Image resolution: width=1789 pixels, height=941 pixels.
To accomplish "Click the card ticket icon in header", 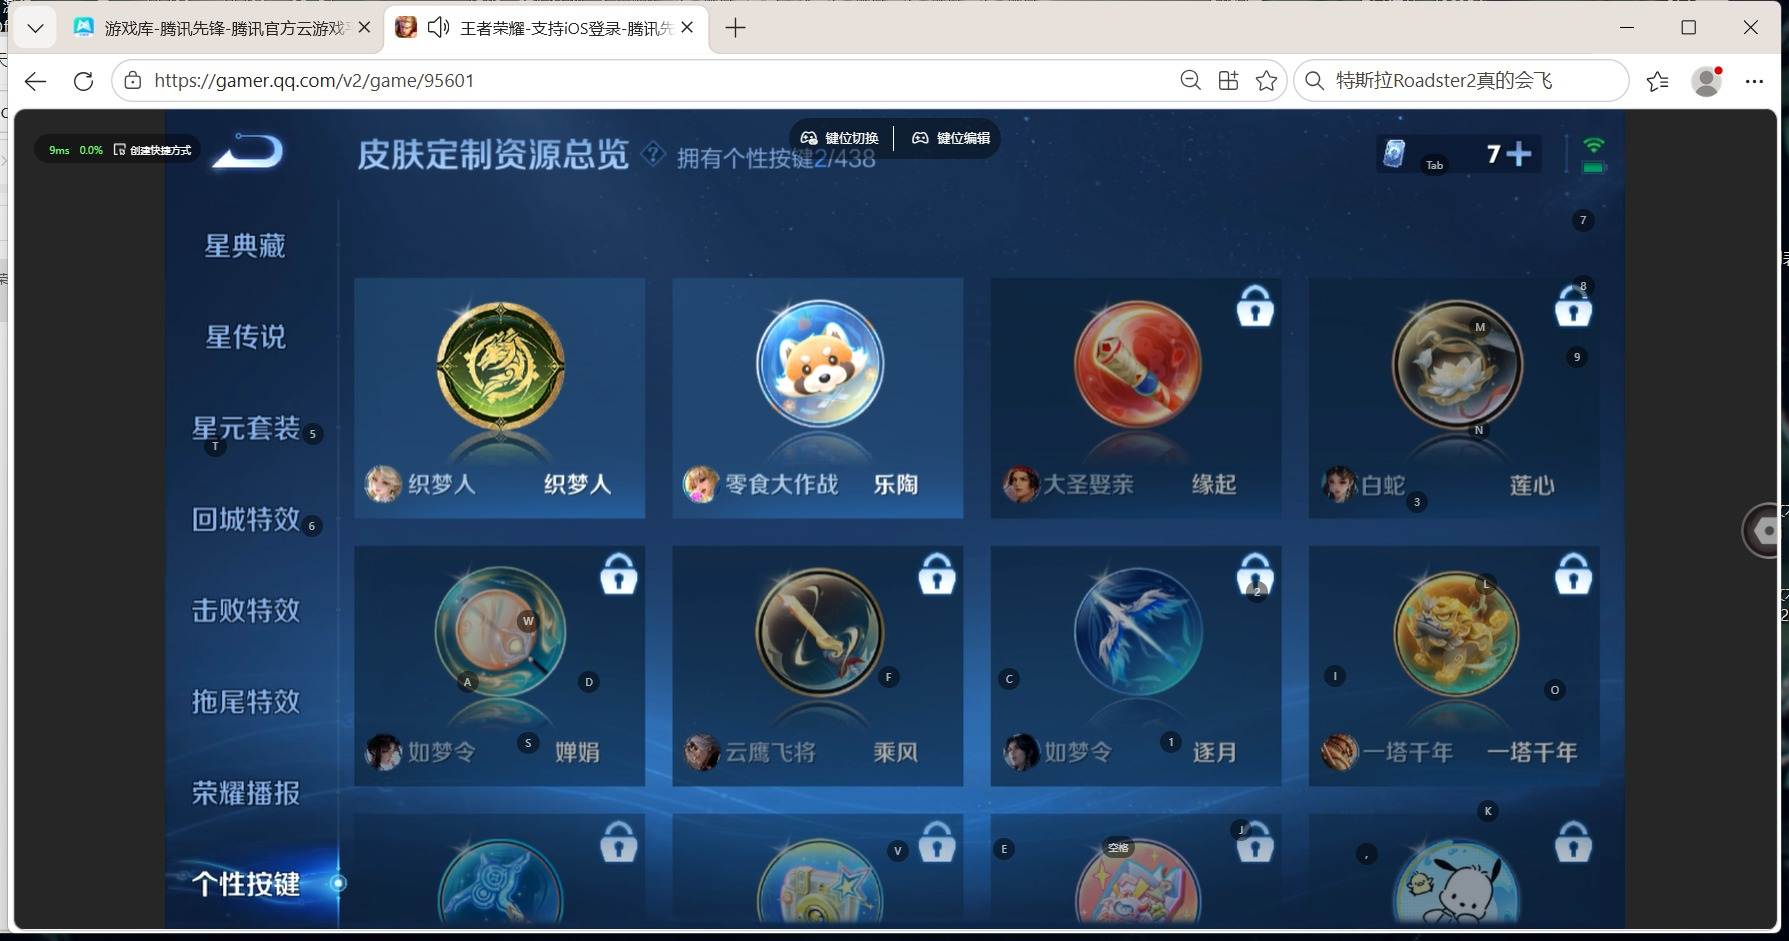I will [1394, 153].
